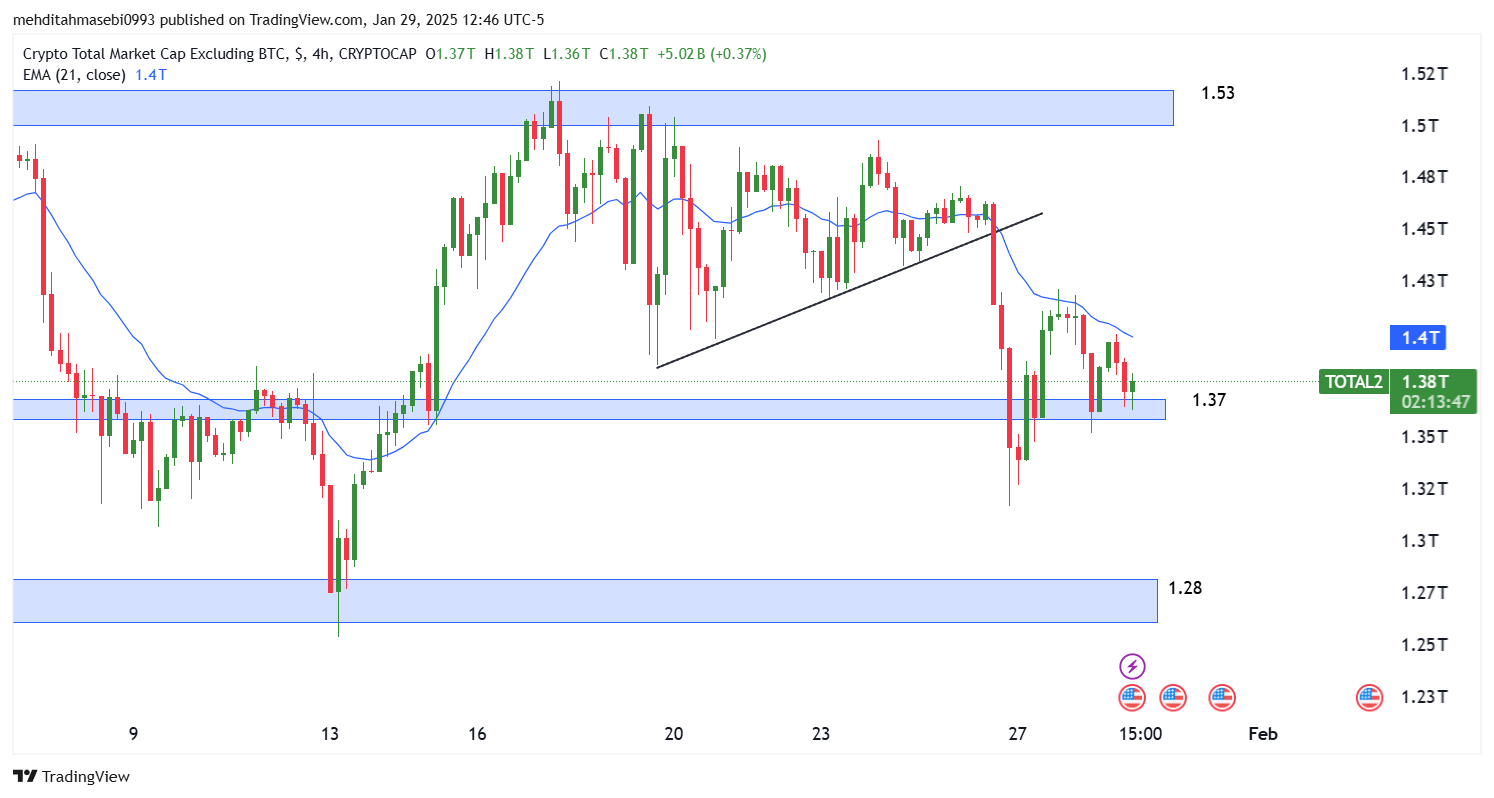
Task: Click the H1.38T high value
Action: pyautogui.click(x=510, y=53)
